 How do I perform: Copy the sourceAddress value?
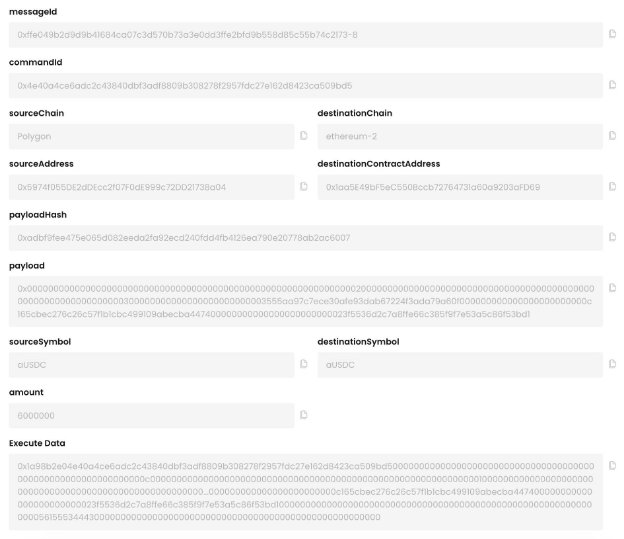coord(303,186)
